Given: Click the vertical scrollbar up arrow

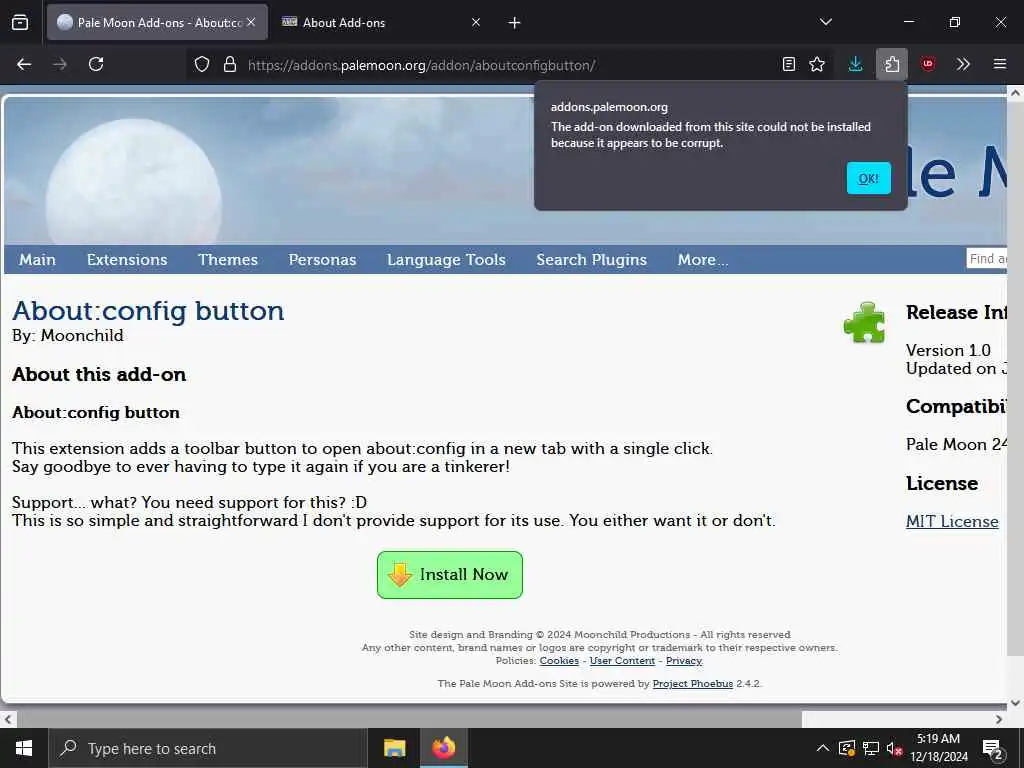Looking at the screenshot, I should (1015, 93).
